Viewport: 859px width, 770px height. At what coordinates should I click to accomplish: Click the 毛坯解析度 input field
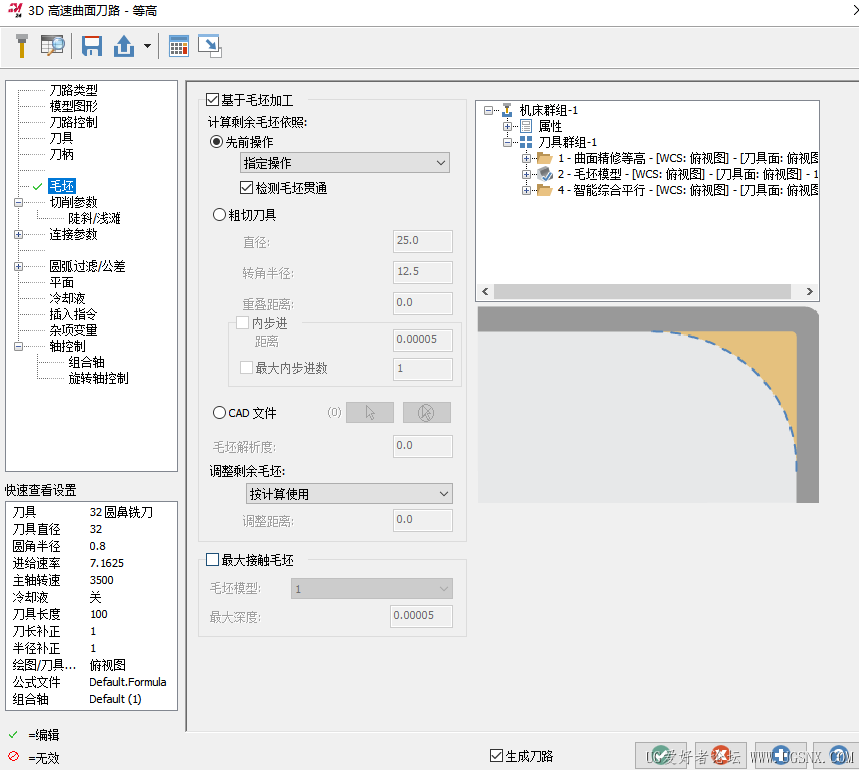coord(422,446)
